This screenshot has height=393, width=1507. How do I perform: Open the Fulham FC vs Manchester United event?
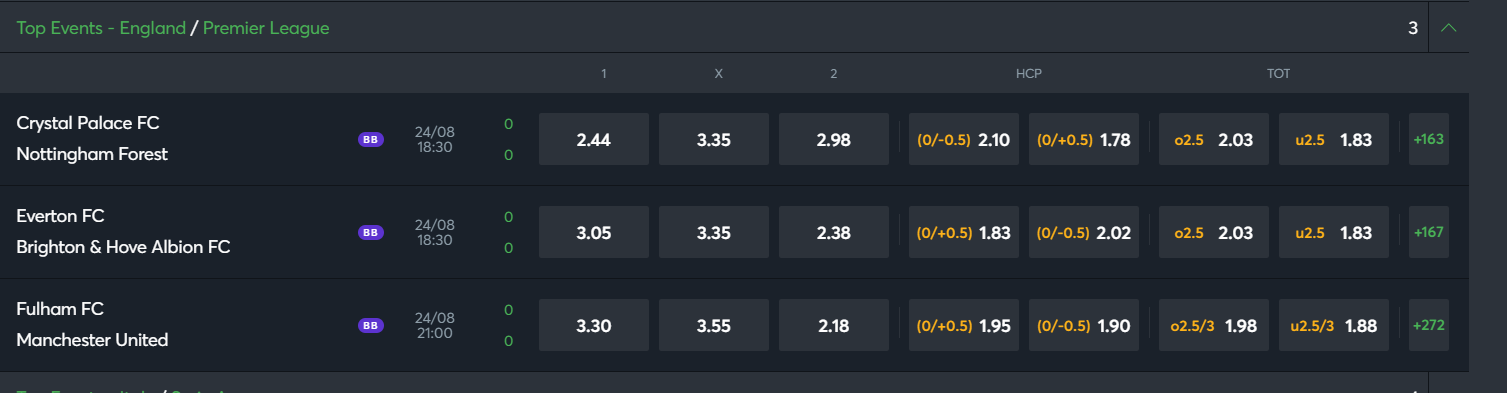coord(92,325)
